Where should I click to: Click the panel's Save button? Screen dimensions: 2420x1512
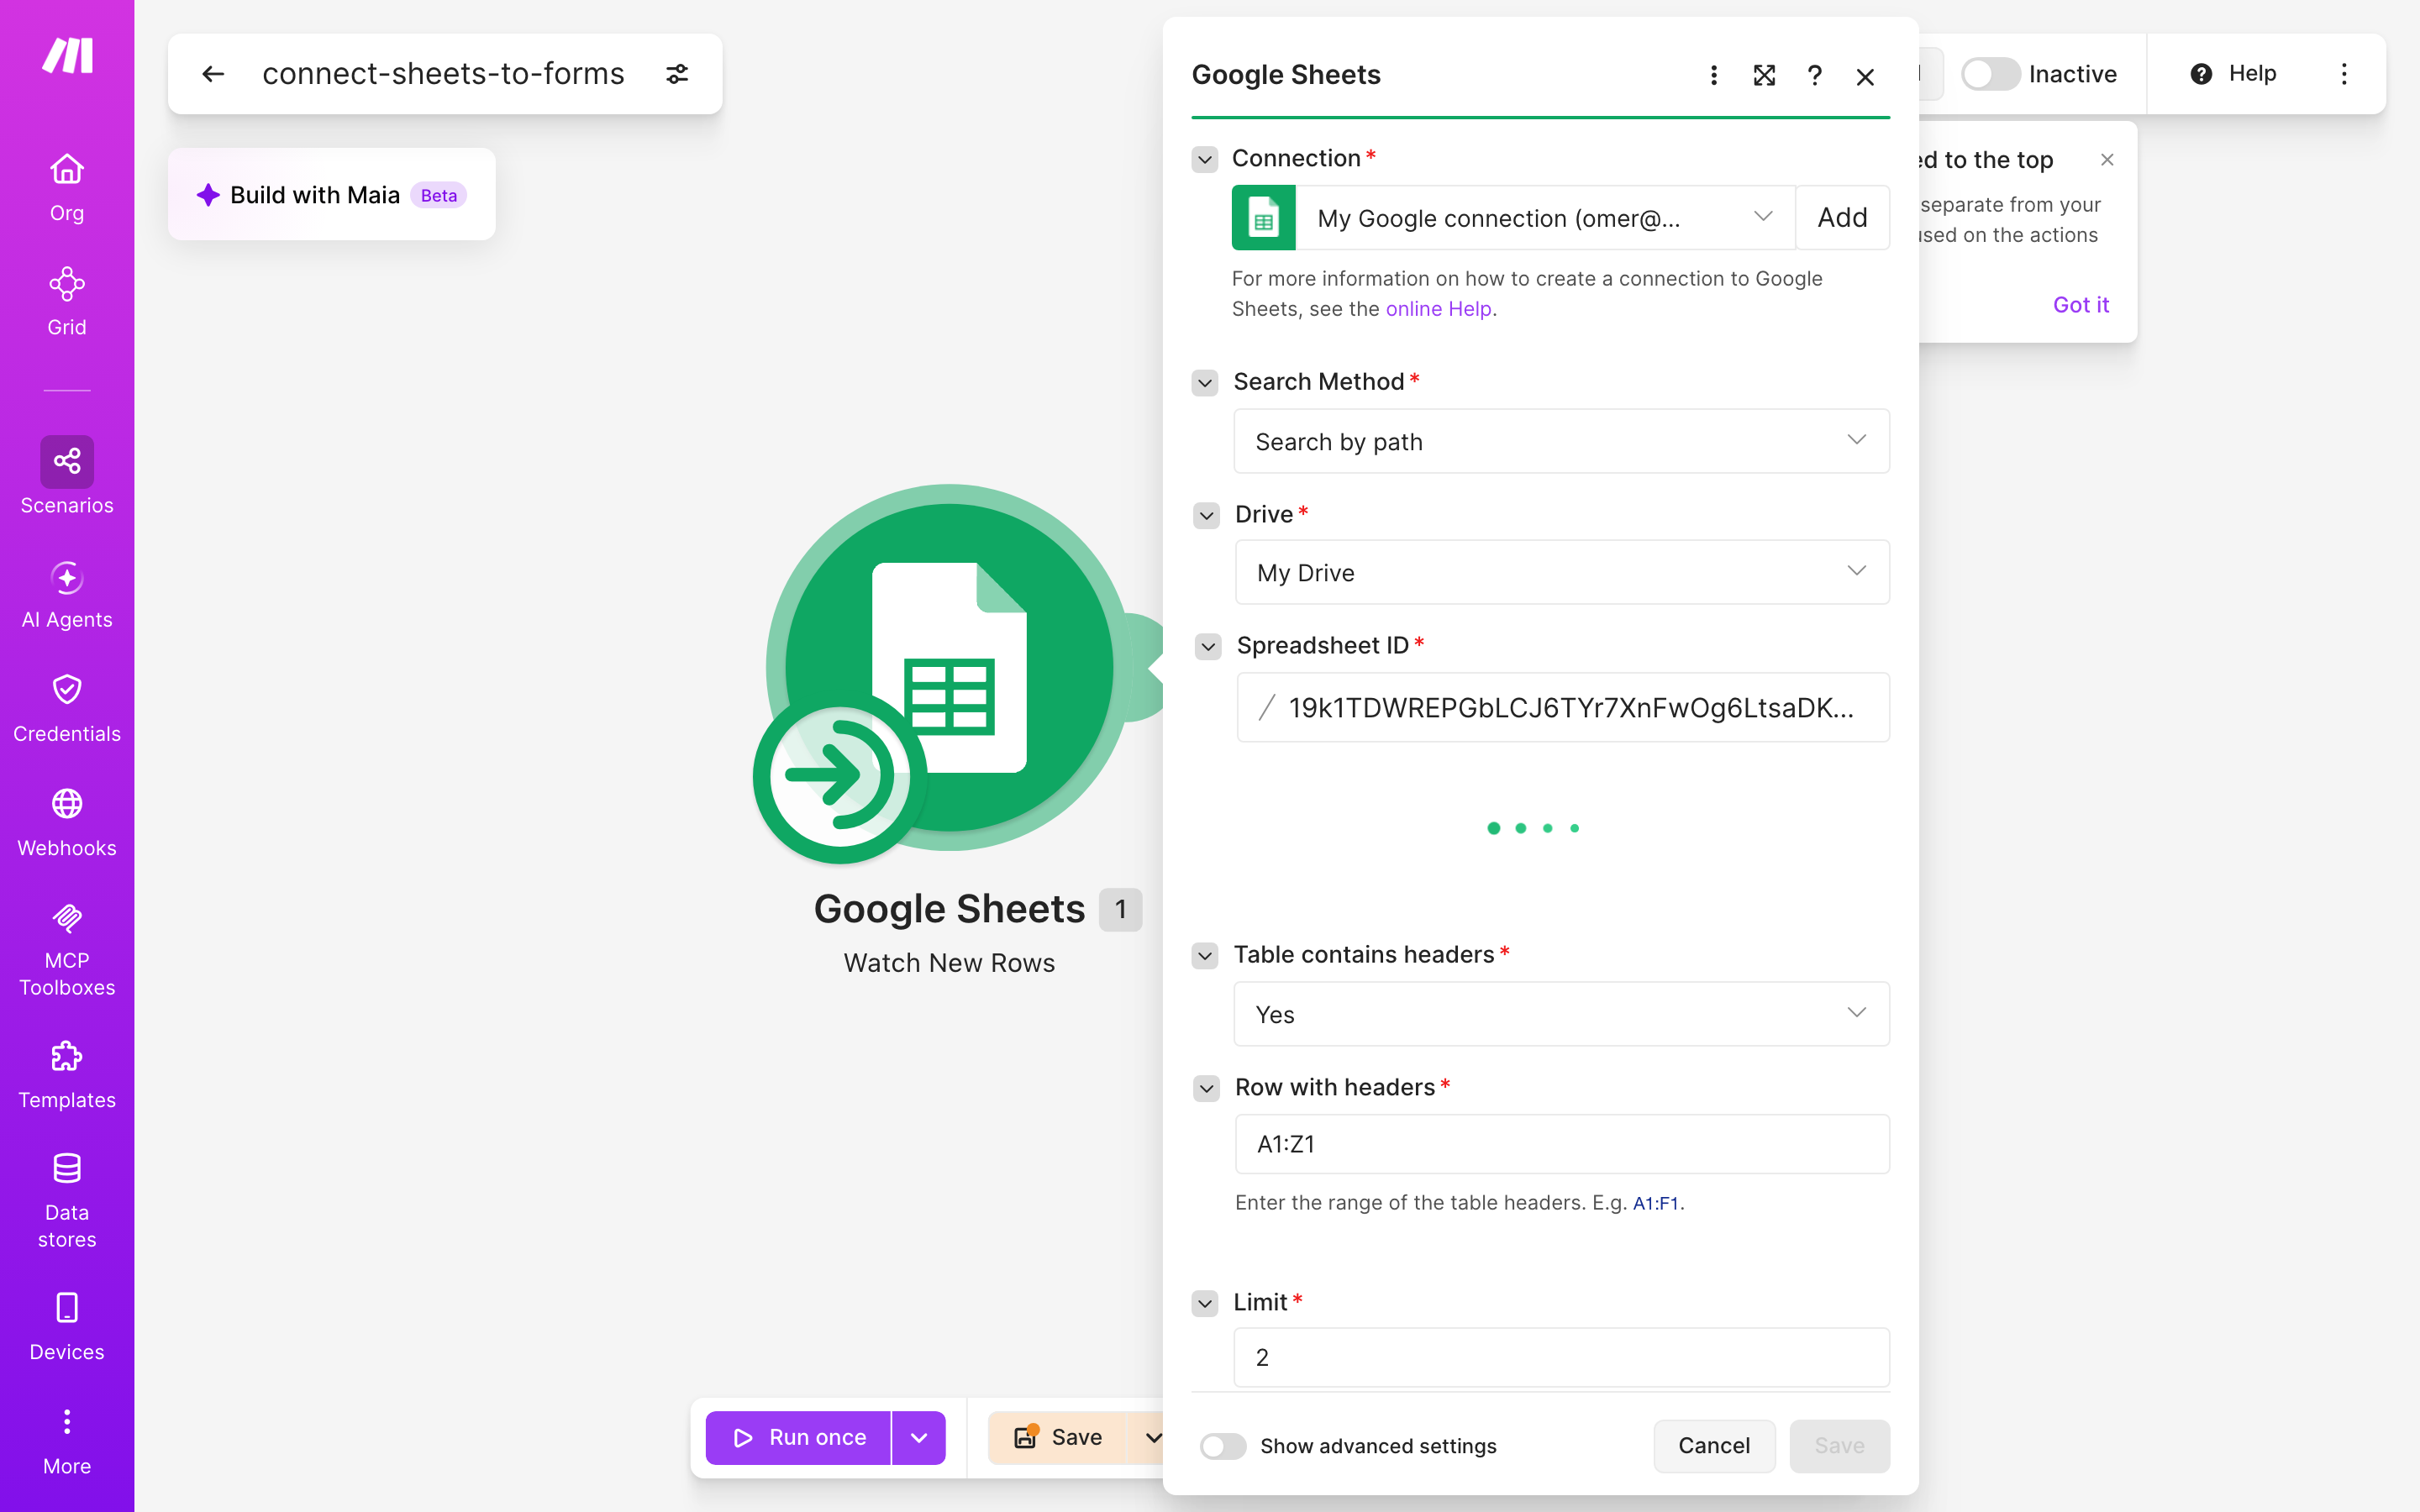click(x=1839, y=1446)
